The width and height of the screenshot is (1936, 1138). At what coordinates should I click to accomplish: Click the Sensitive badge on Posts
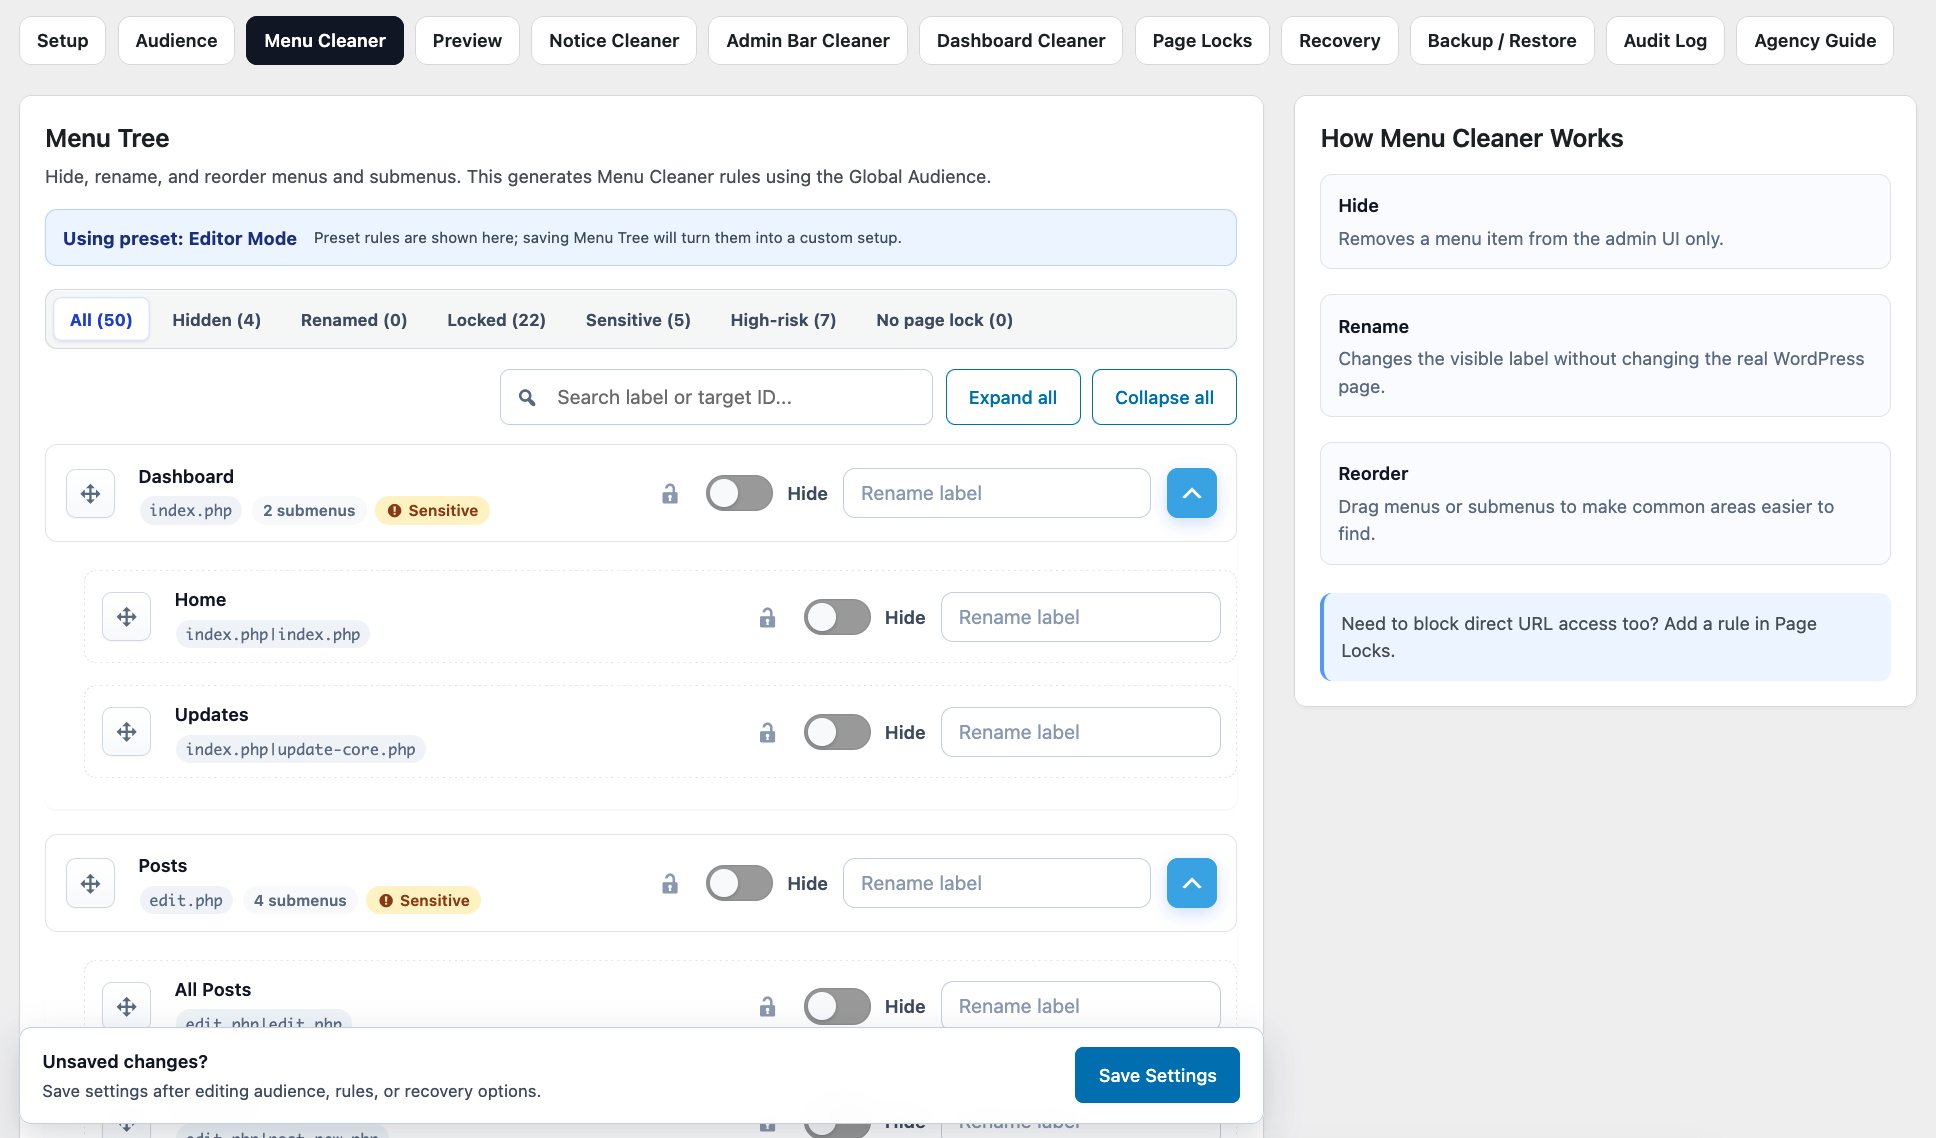pos(424,901)
